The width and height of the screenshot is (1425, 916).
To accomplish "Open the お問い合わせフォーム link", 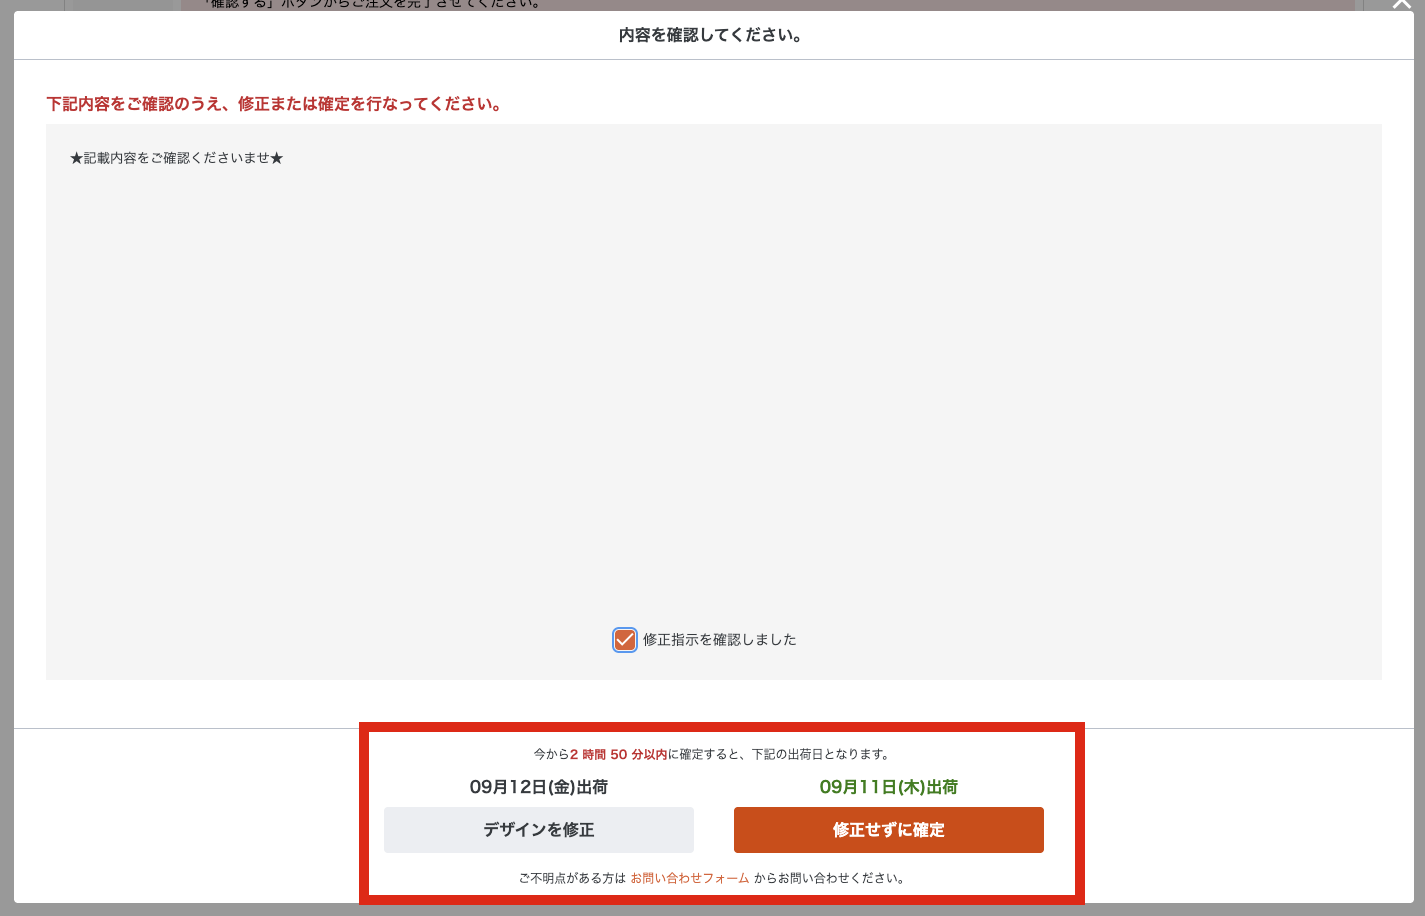I will click(690, 878).
